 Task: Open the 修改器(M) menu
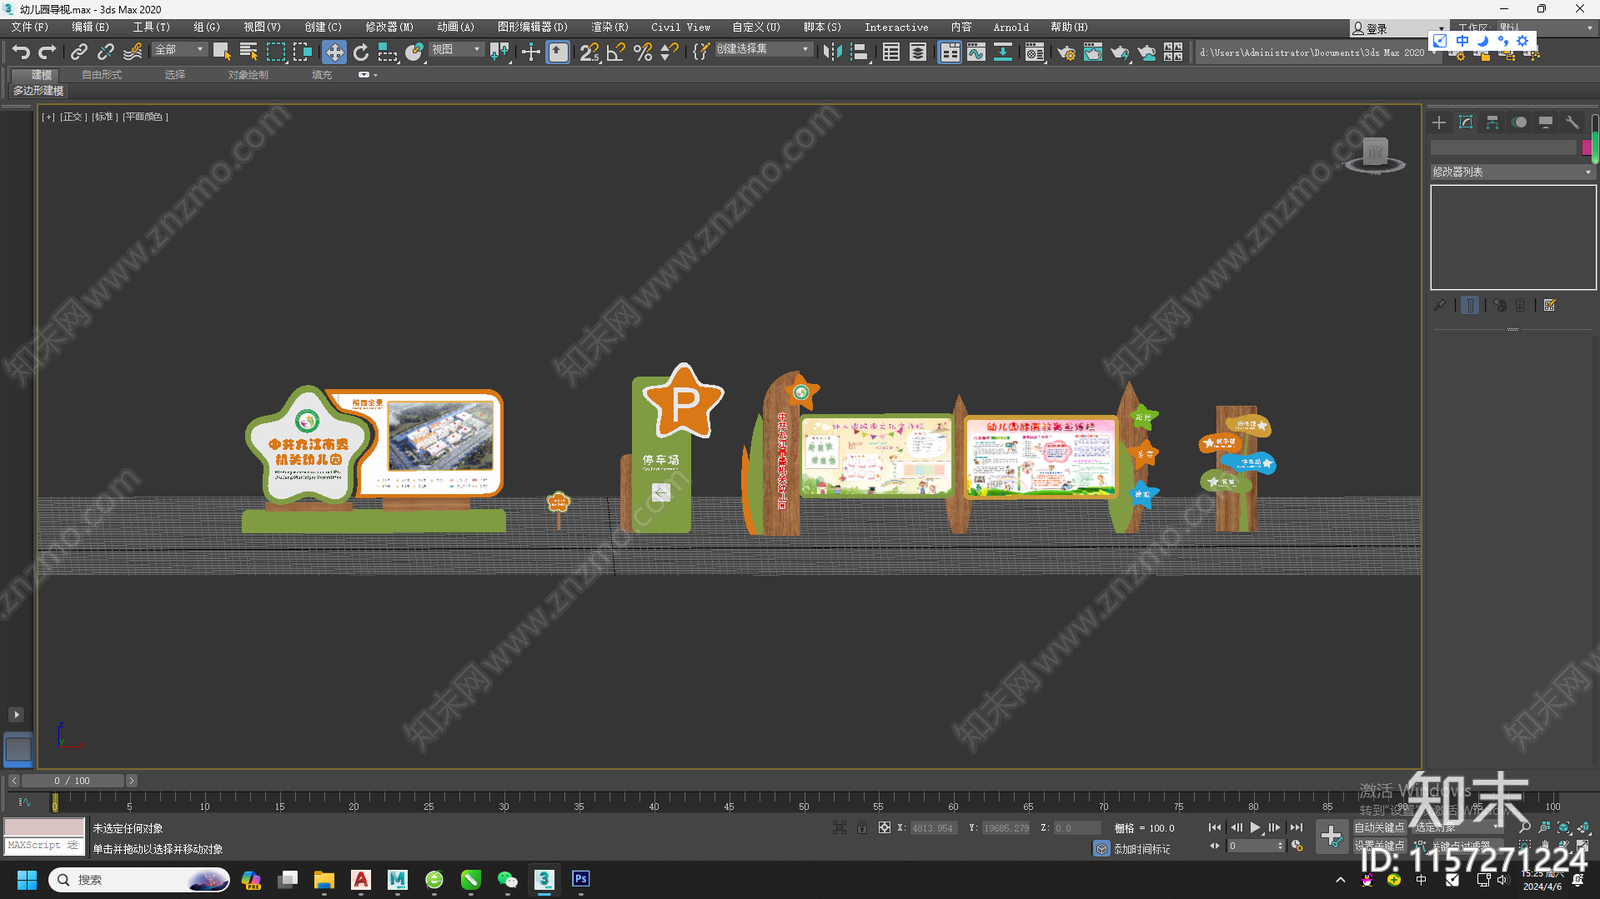click(389, 27)
